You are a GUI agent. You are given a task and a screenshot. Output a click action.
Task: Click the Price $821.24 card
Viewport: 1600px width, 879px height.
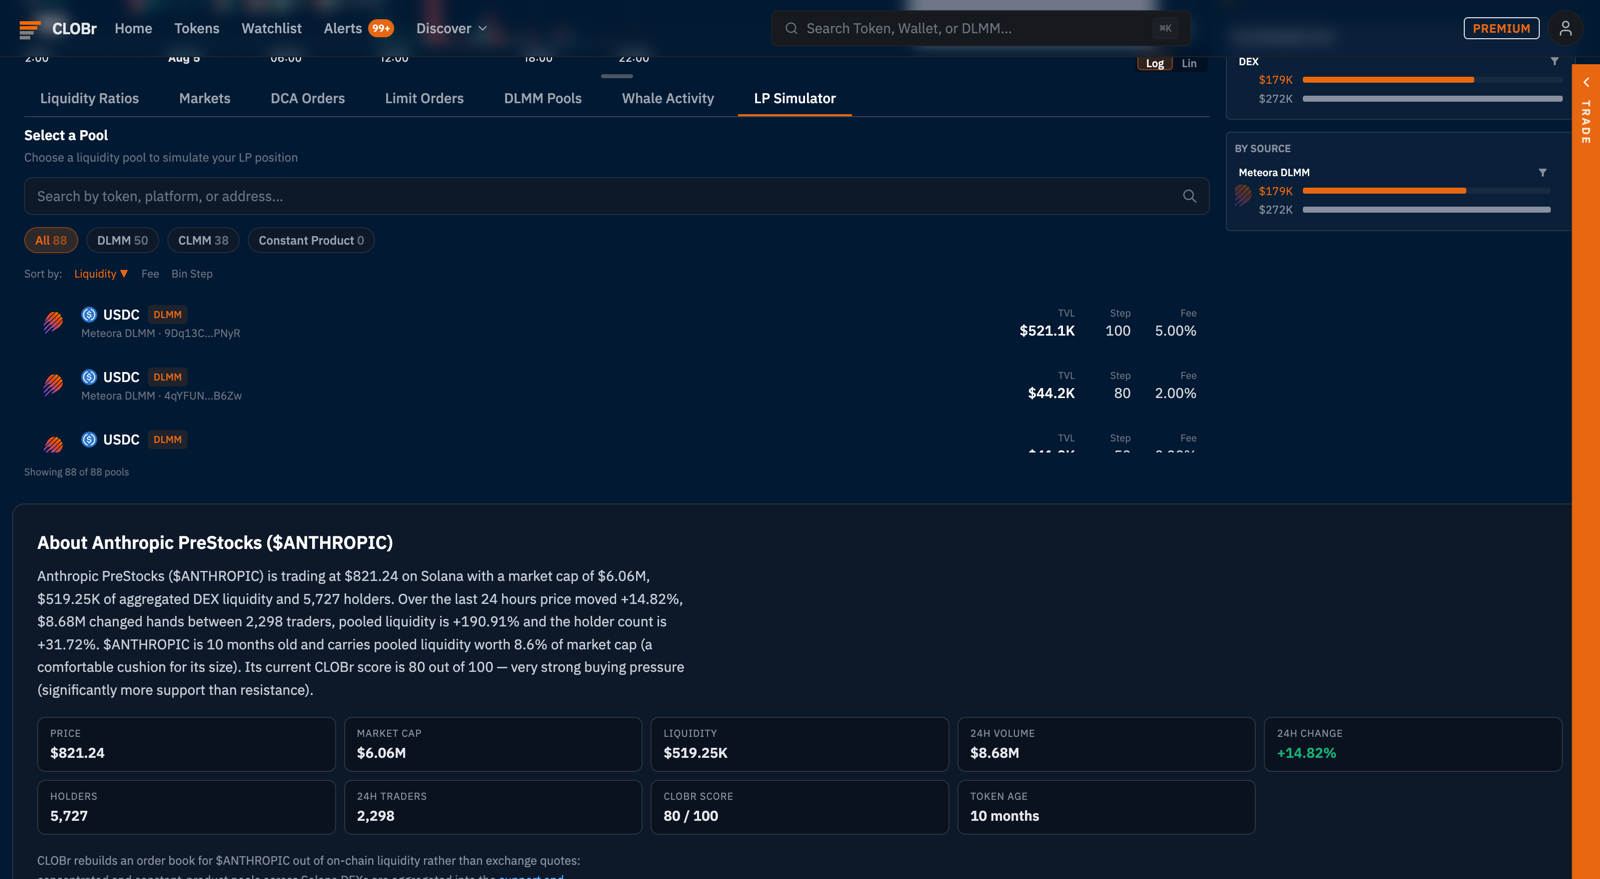click(x=186, y=744)
